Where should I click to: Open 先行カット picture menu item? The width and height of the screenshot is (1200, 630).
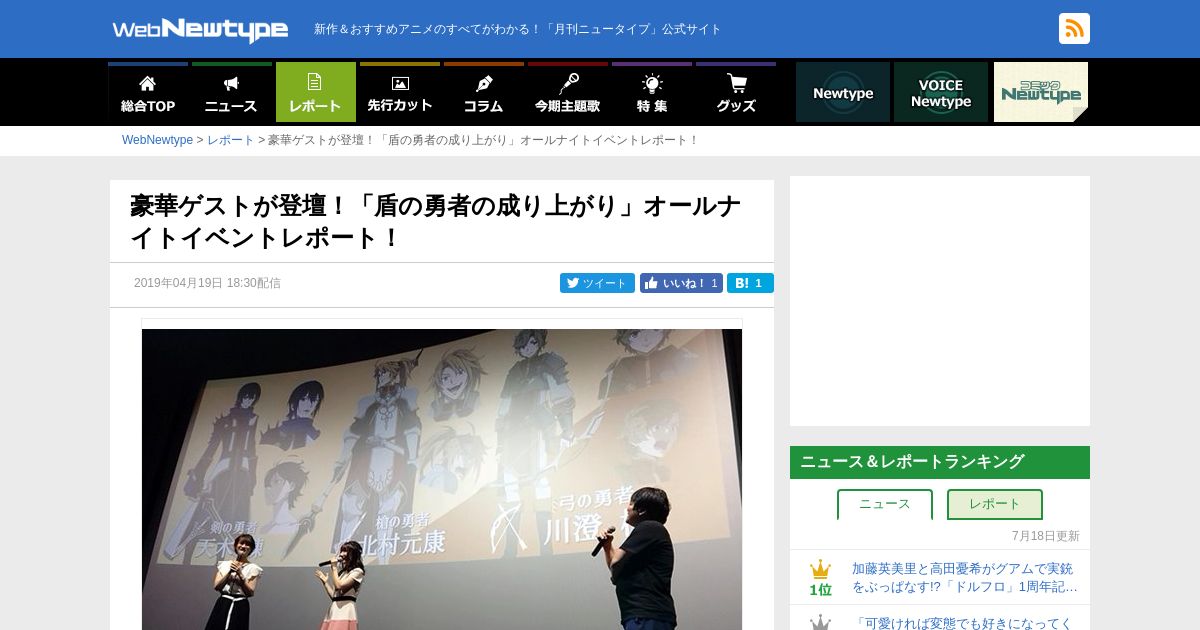pos(400,92)
